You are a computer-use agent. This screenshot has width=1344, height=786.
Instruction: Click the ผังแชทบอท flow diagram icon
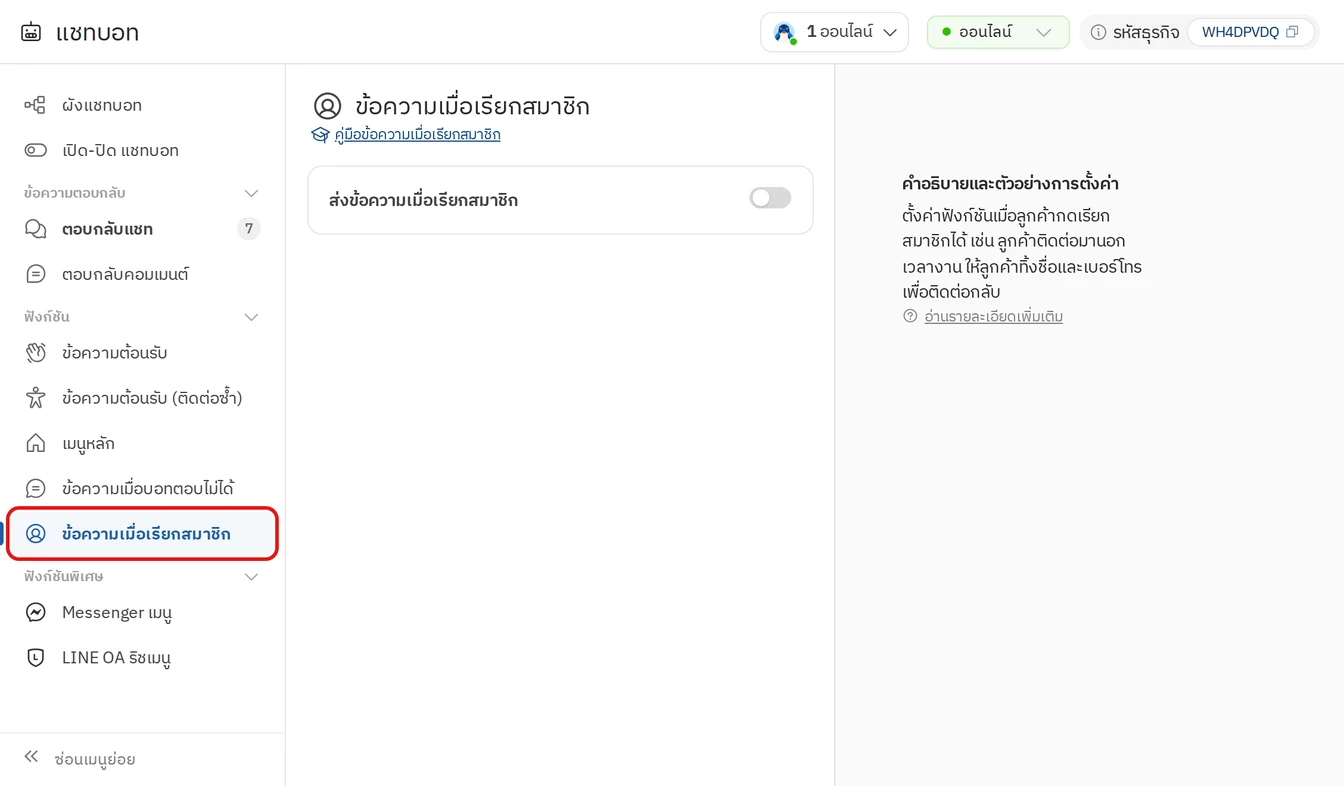click(x=35, y=105)
